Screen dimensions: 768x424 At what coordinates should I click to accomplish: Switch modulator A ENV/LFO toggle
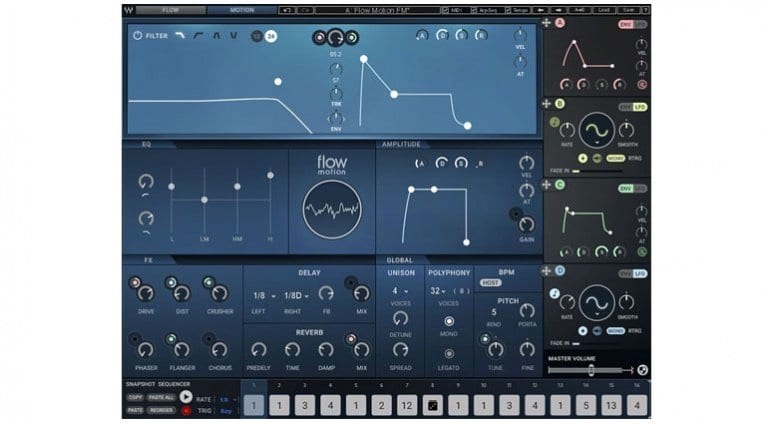pos(632,24)
